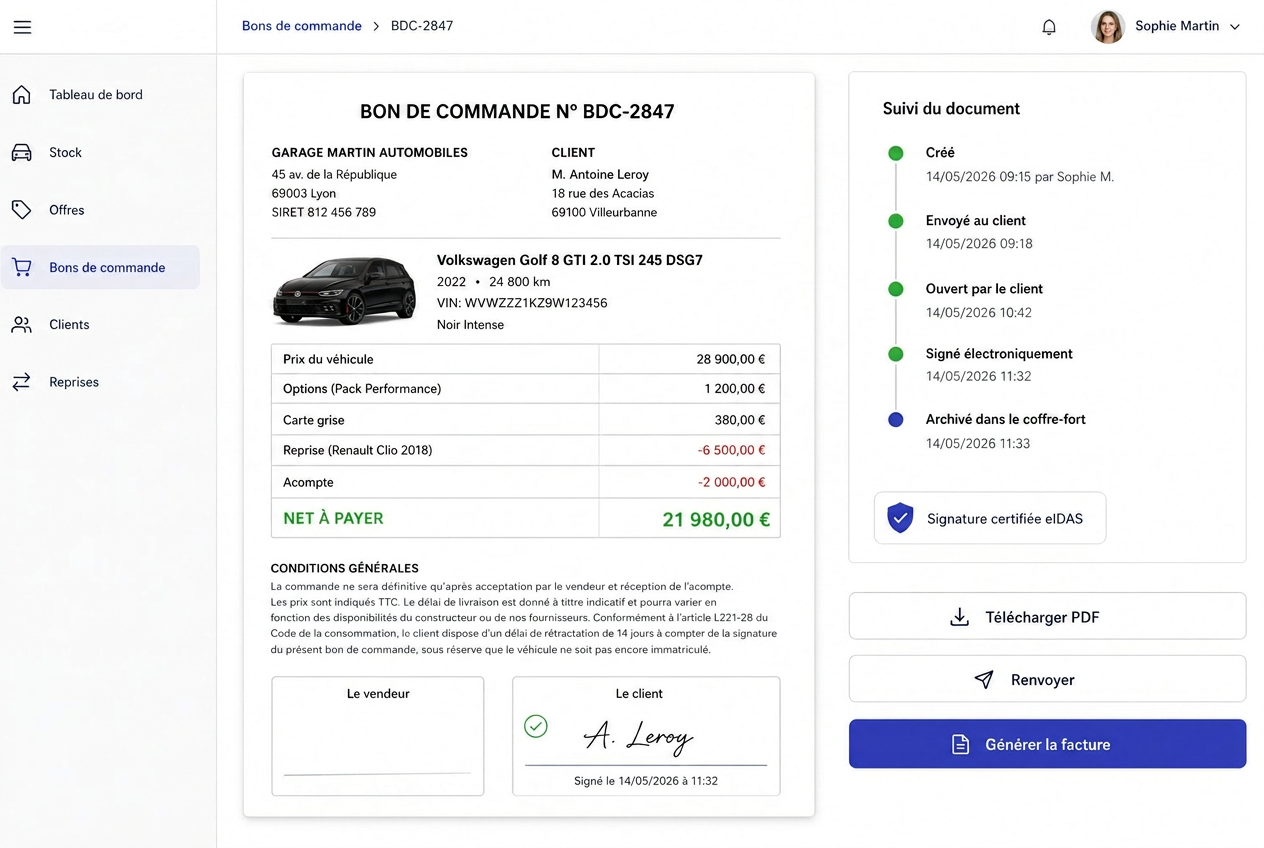The image size is (1264, 848).
Task: Click the Créé timeline green dot
Action: click(x=896, y=153)
